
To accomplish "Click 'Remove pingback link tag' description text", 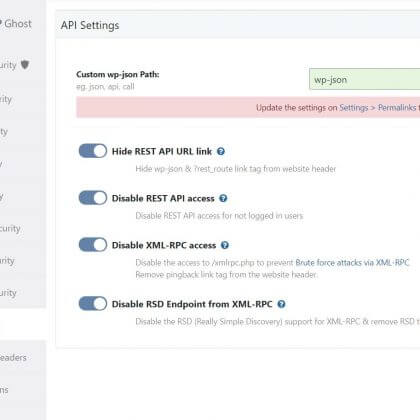I will click(227, 275).
